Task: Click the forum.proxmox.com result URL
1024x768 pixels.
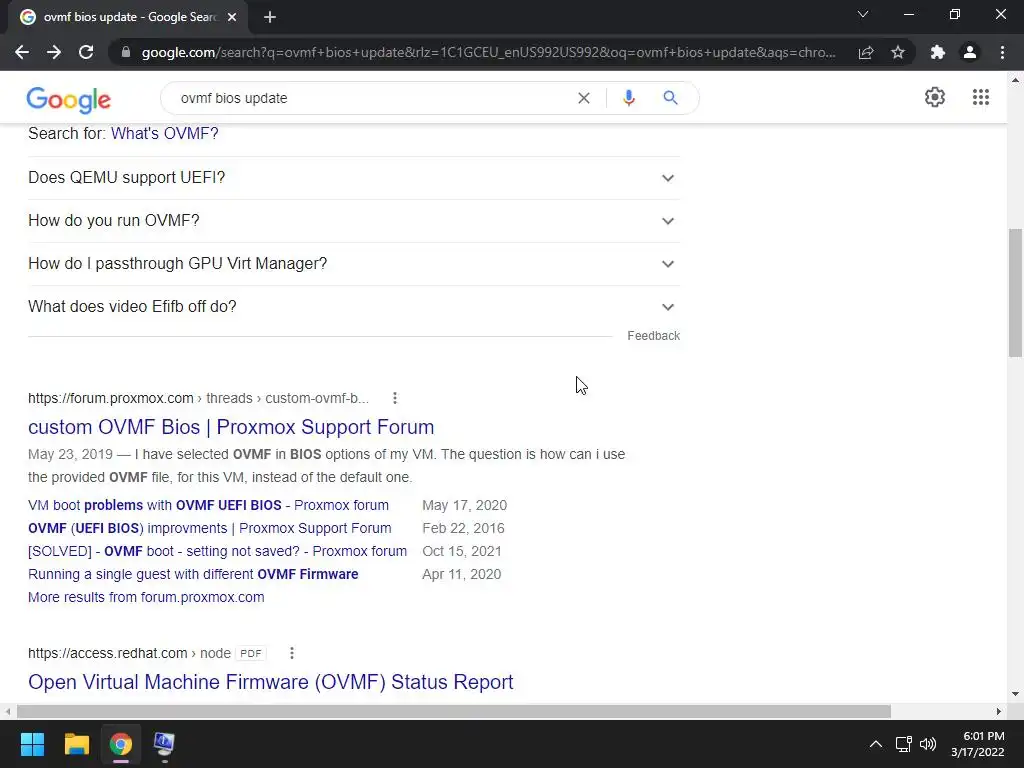Action: [199, 398]
